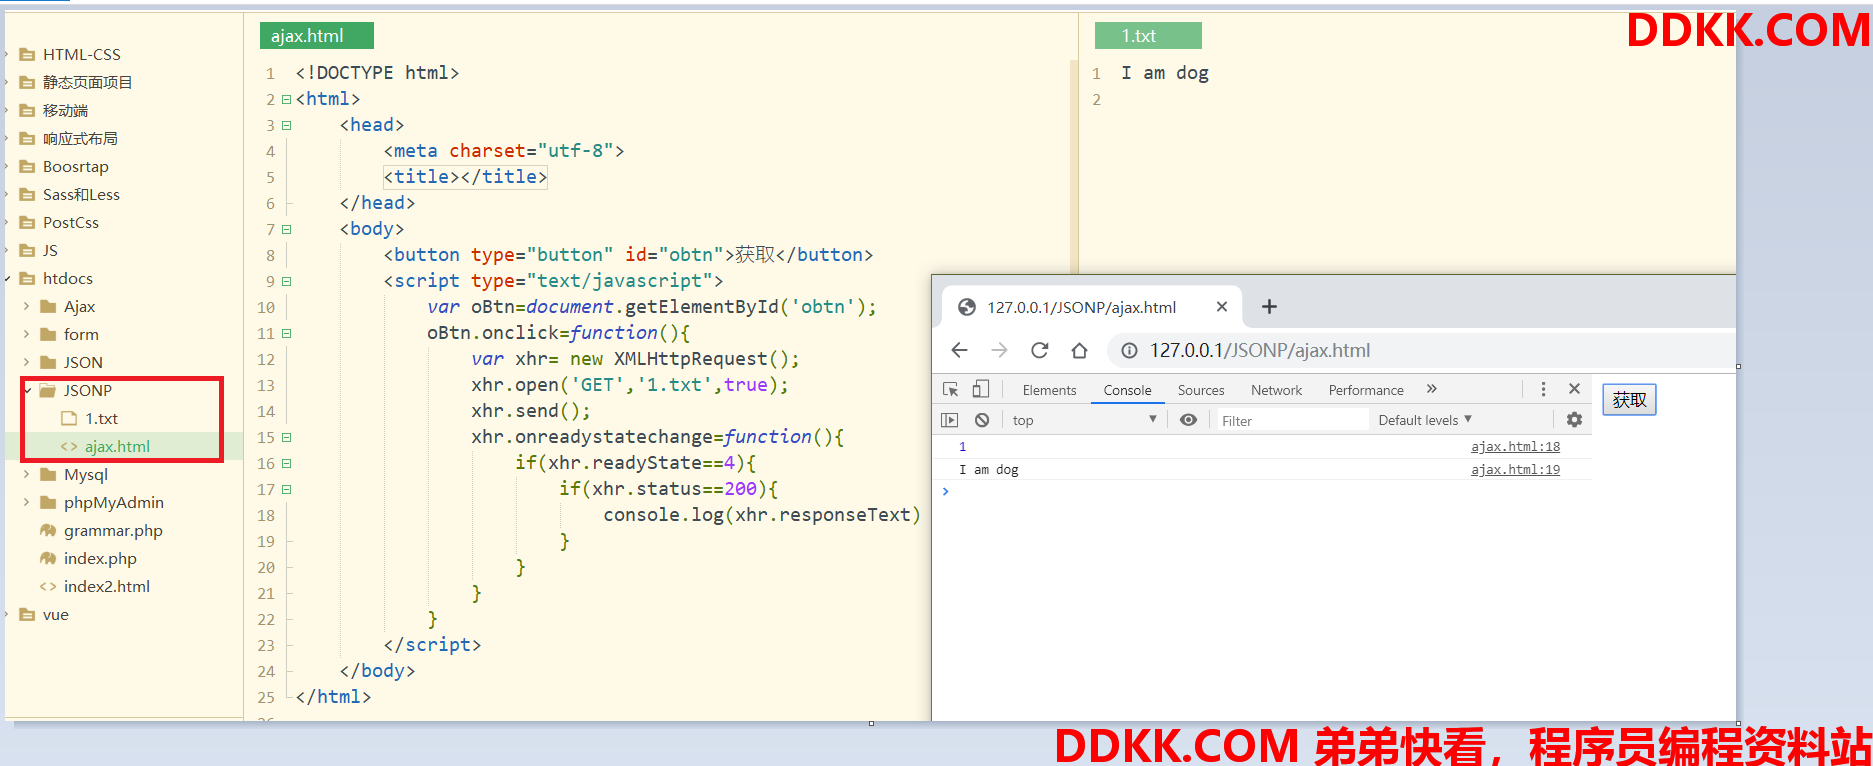This screenshot has height=766, width=1873.
Task: Switch to Console tab
Action: tap(1127, 390)
